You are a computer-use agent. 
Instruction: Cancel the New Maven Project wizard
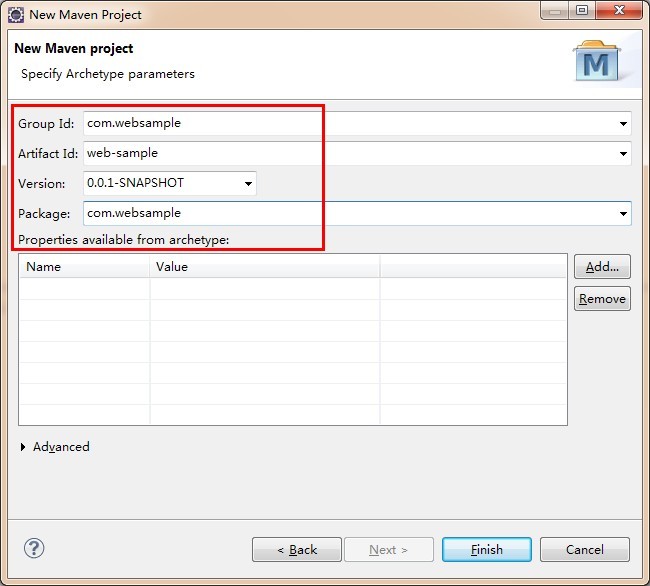coord(585,550)
